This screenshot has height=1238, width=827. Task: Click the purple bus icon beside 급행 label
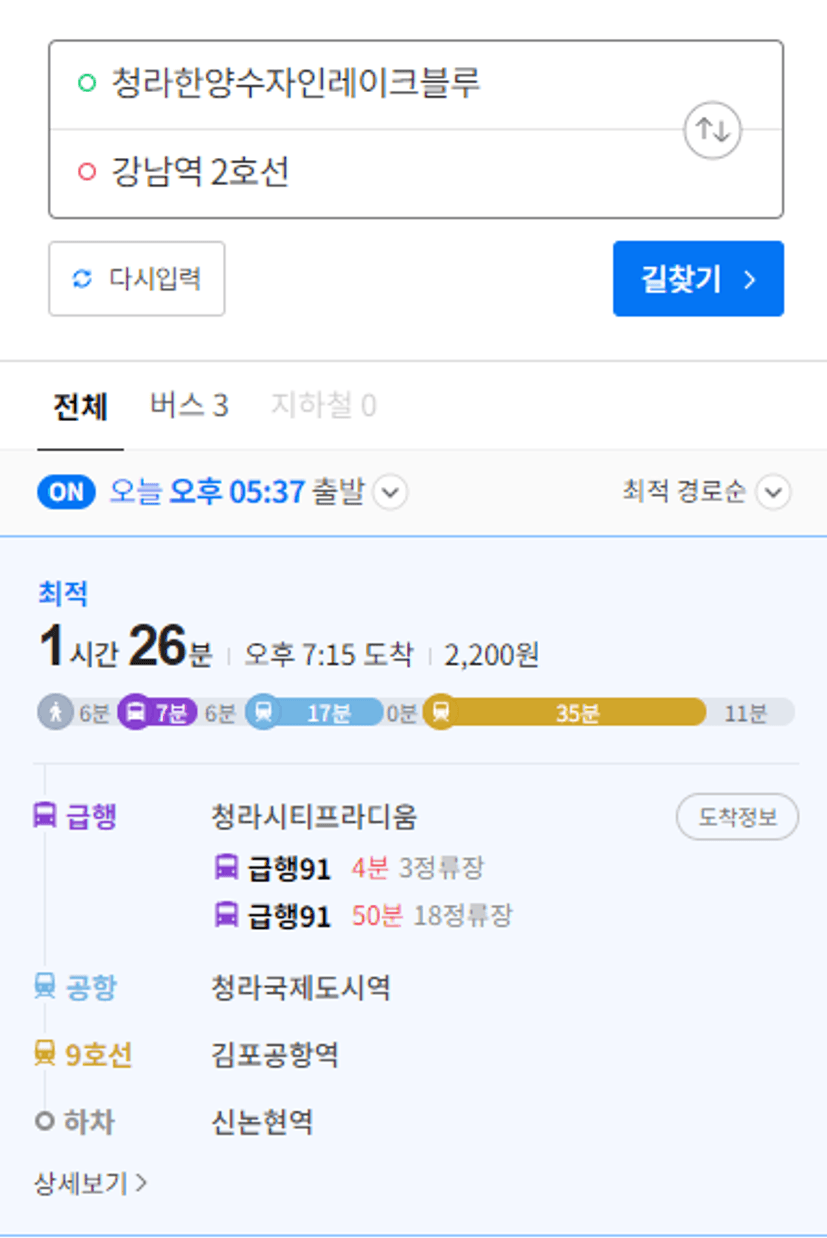45,816
